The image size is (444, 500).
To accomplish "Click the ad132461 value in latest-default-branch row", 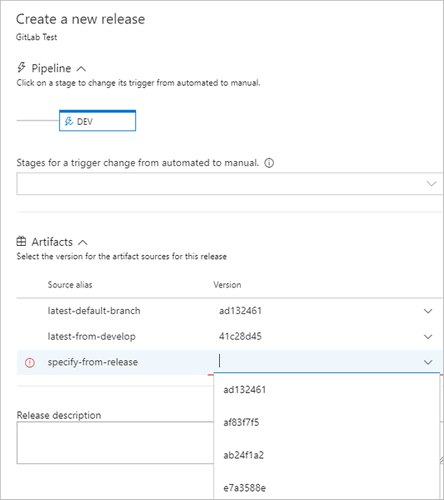I will pyautogui.click(x=240, y=311).
